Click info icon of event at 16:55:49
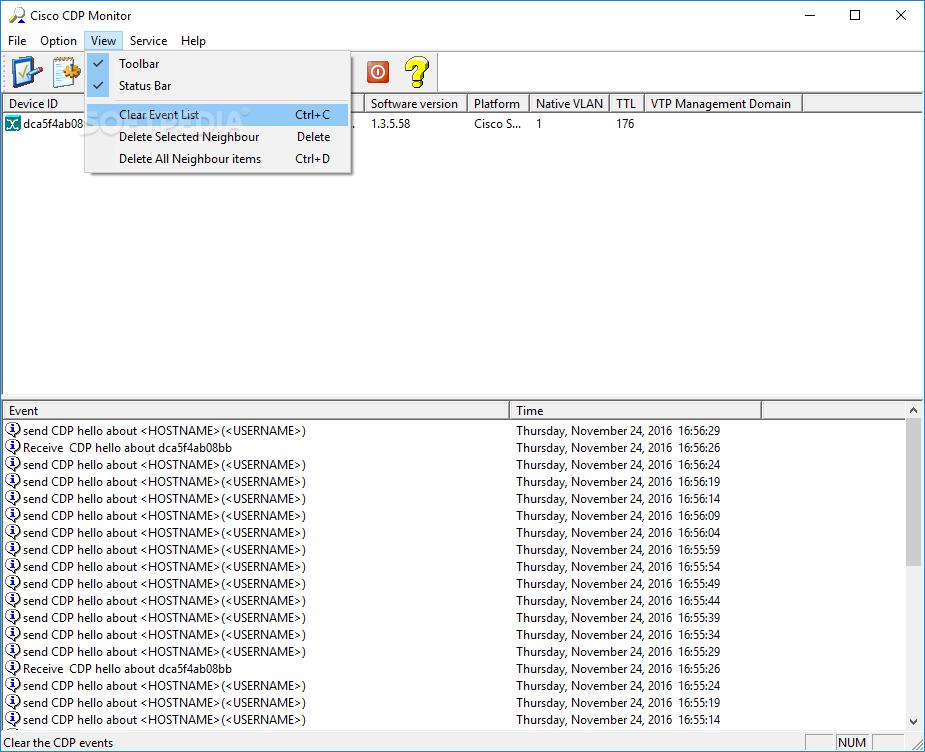This screenshot has width=925, height=752. coord(13,583)
